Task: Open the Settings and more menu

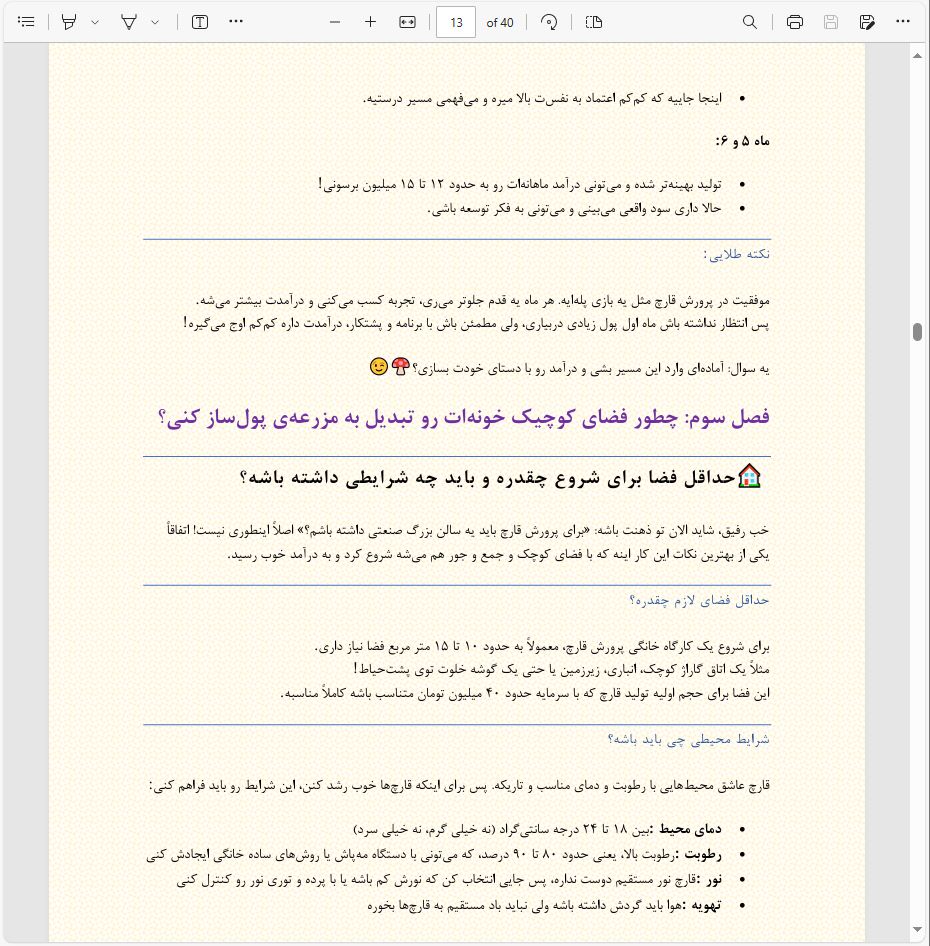Action: point(902,22)
